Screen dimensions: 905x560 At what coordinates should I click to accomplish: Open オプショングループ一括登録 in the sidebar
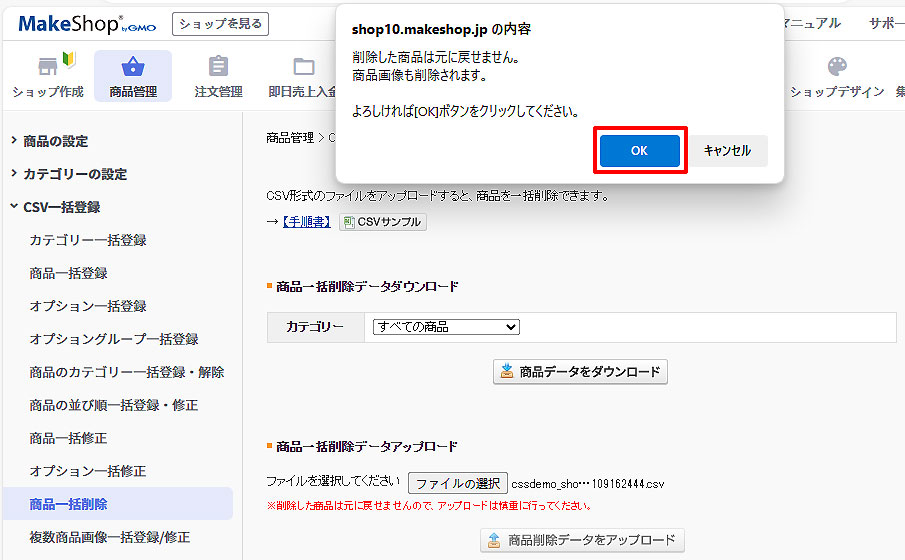point(114,339)
